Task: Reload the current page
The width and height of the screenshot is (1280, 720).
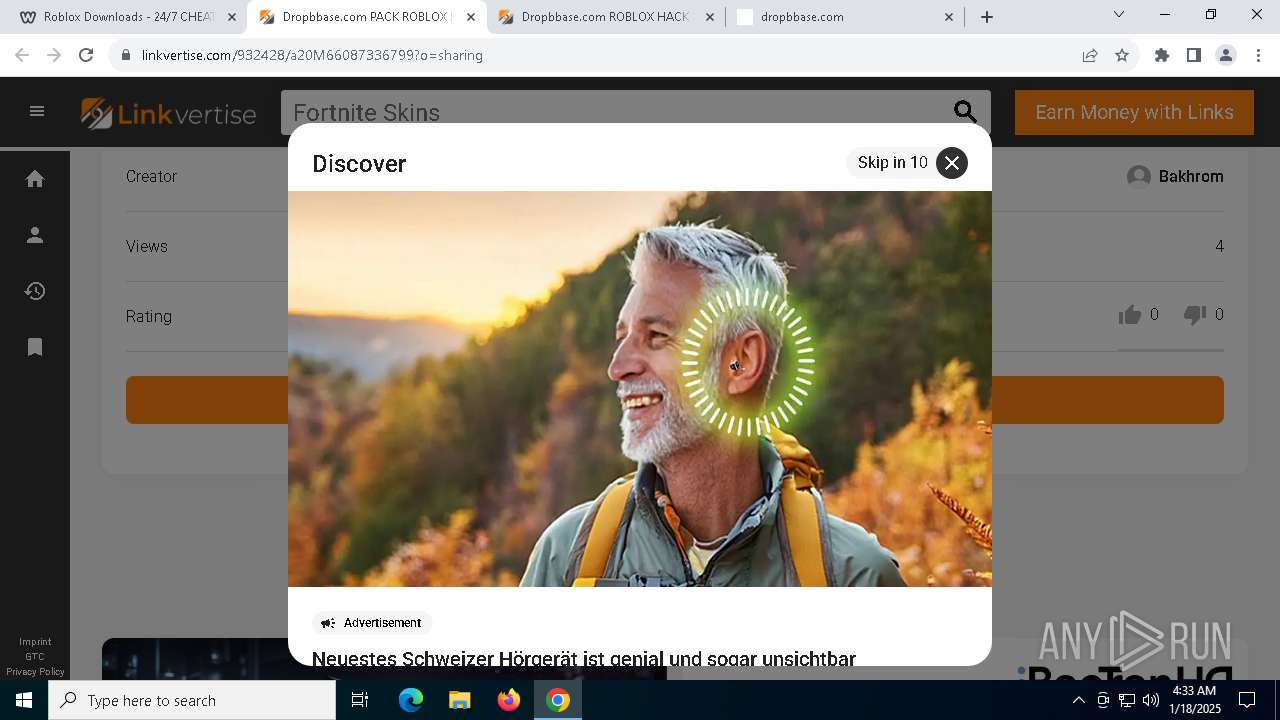Action: pyautogui.click(x=86, y=55)
